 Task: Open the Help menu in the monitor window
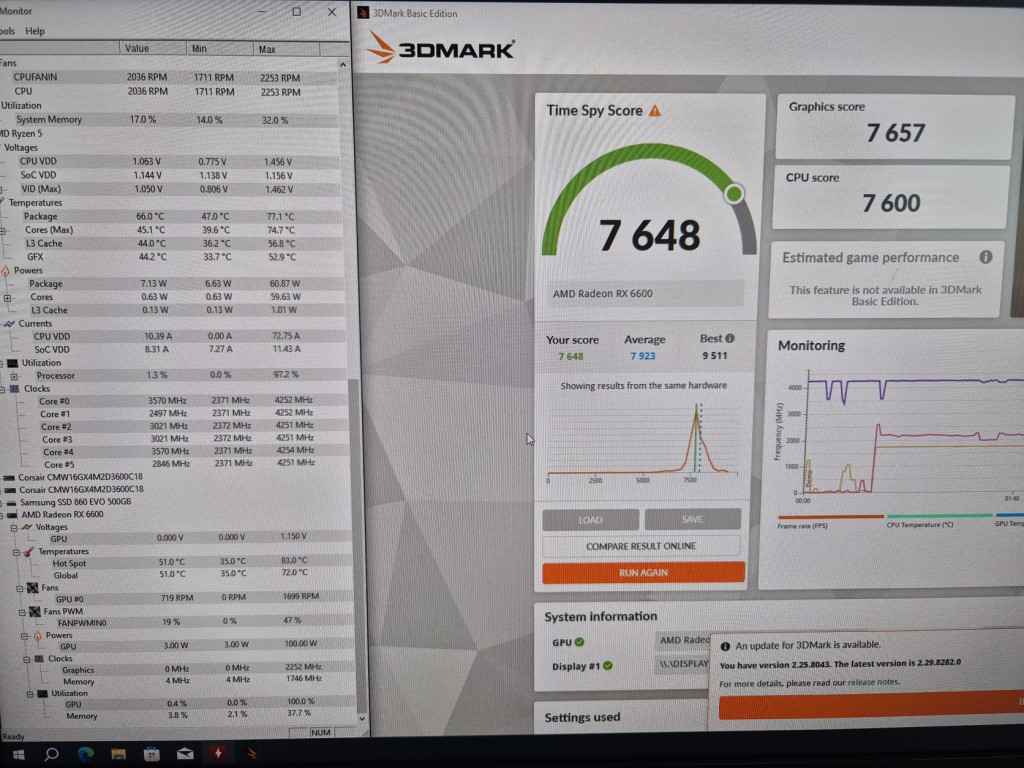click(x=35, y=31)
